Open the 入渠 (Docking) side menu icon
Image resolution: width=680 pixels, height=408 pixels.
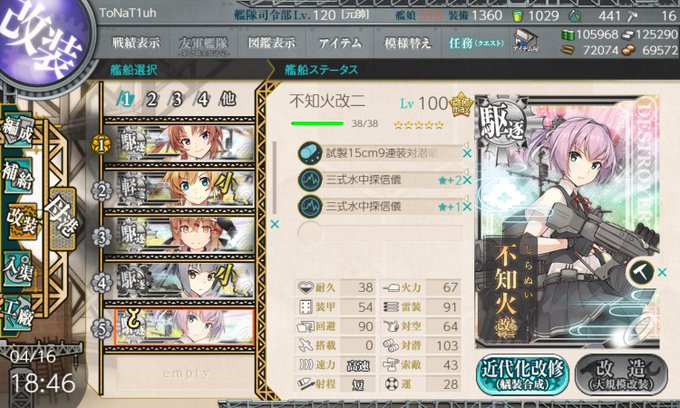point(18,270)
